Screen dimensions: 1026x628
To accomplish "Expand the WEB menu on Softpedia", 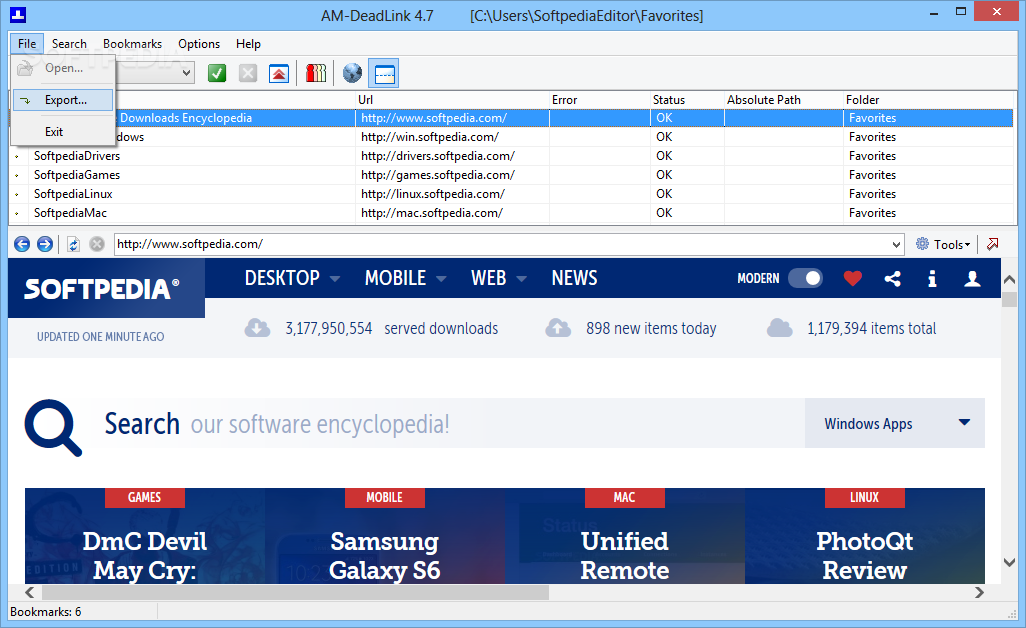I will (x=499, y=278).
